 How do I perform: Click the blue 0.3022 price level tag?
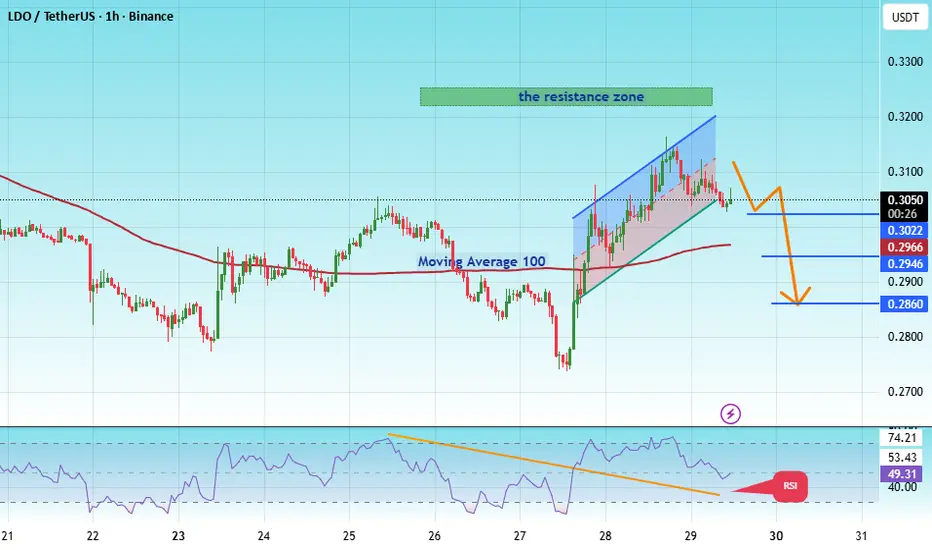[x=903, y=231]
